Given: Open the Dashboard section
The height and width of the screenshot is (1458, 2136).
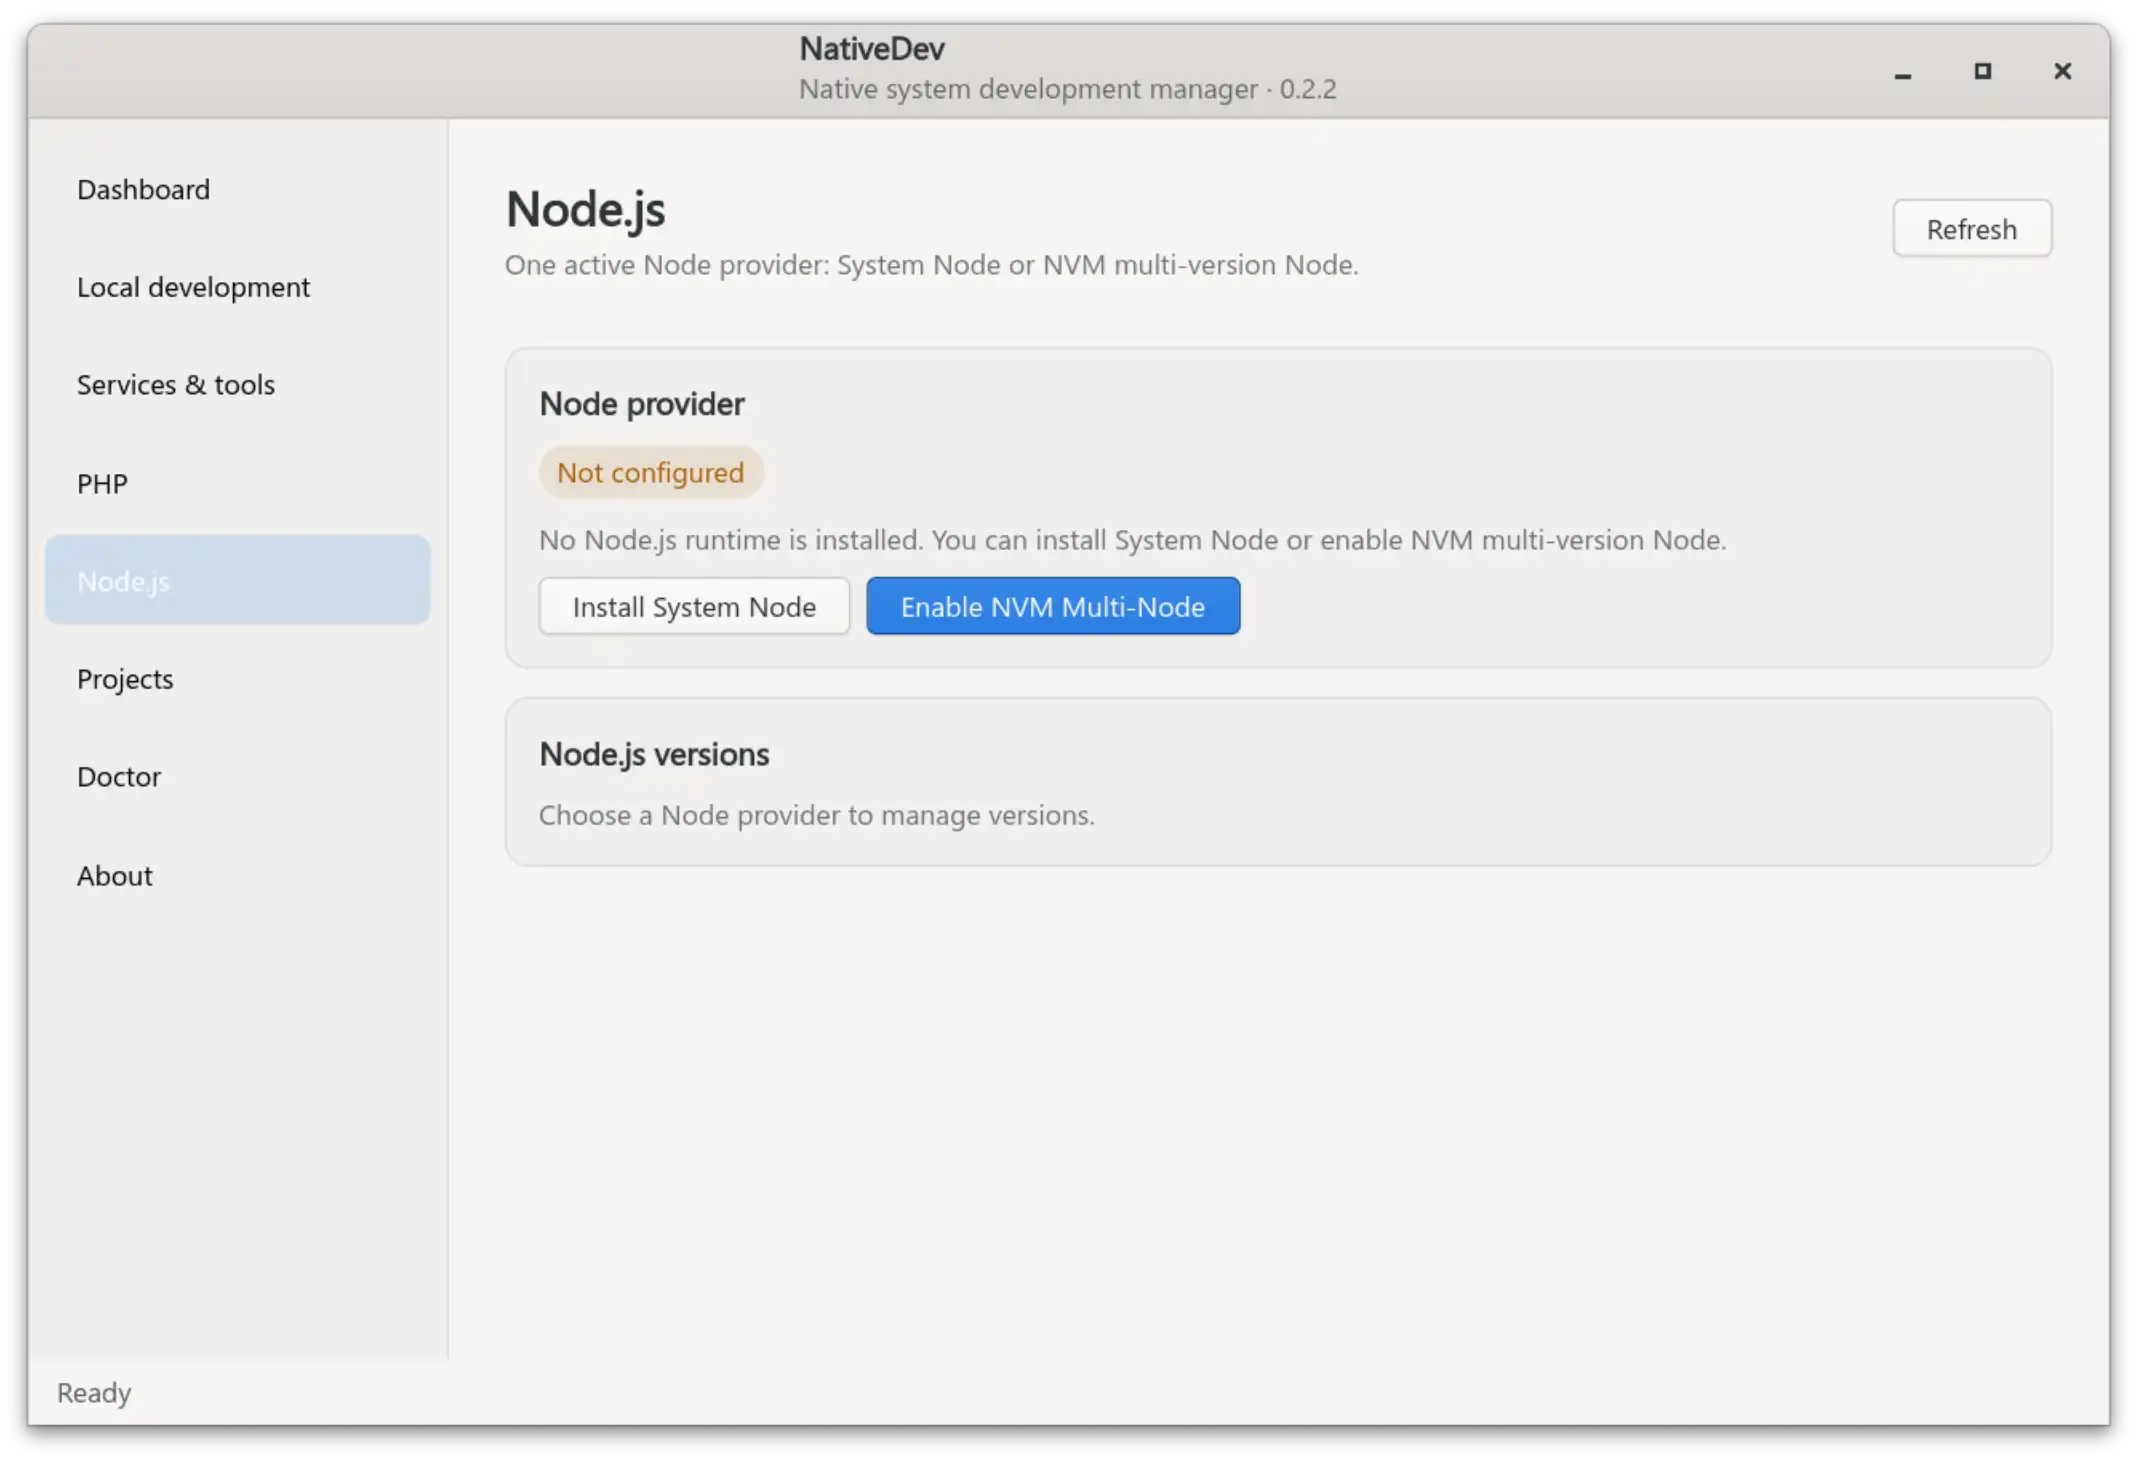Looking at the screenshot, I should pyautogui.click(x=237, y=189).
